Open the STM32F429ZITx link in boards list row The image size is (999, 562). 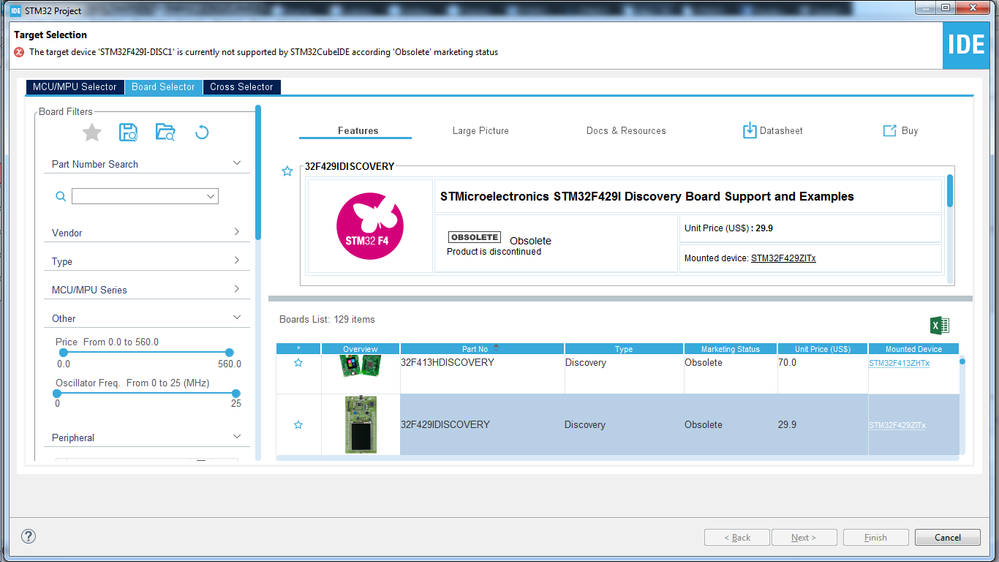tap(897, 425)
